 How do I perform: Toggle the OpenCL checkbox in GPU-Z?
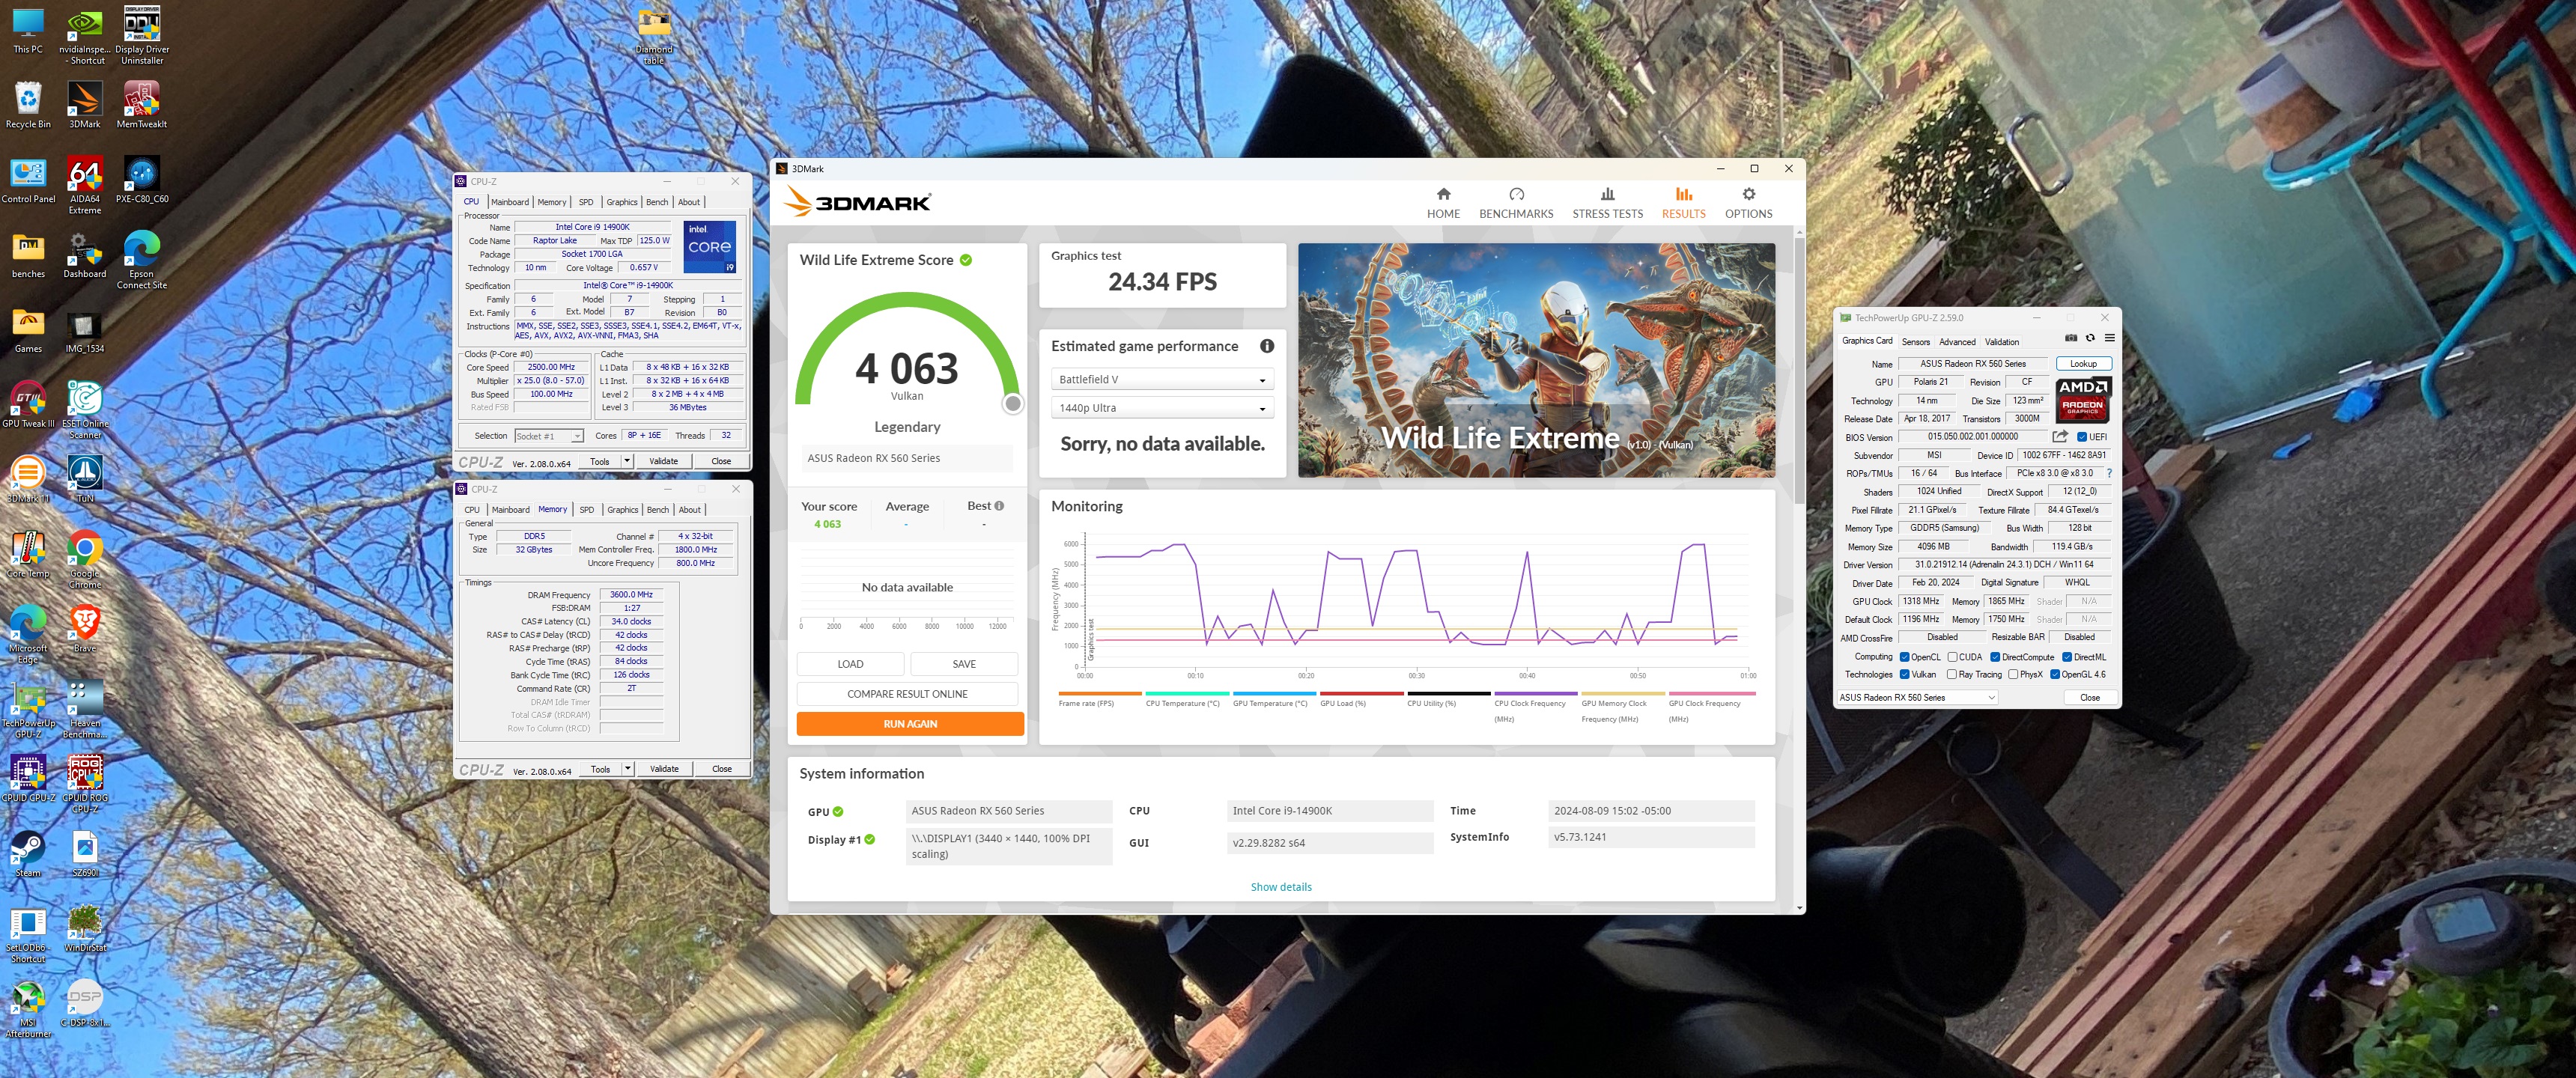[x=1904, y=657]
